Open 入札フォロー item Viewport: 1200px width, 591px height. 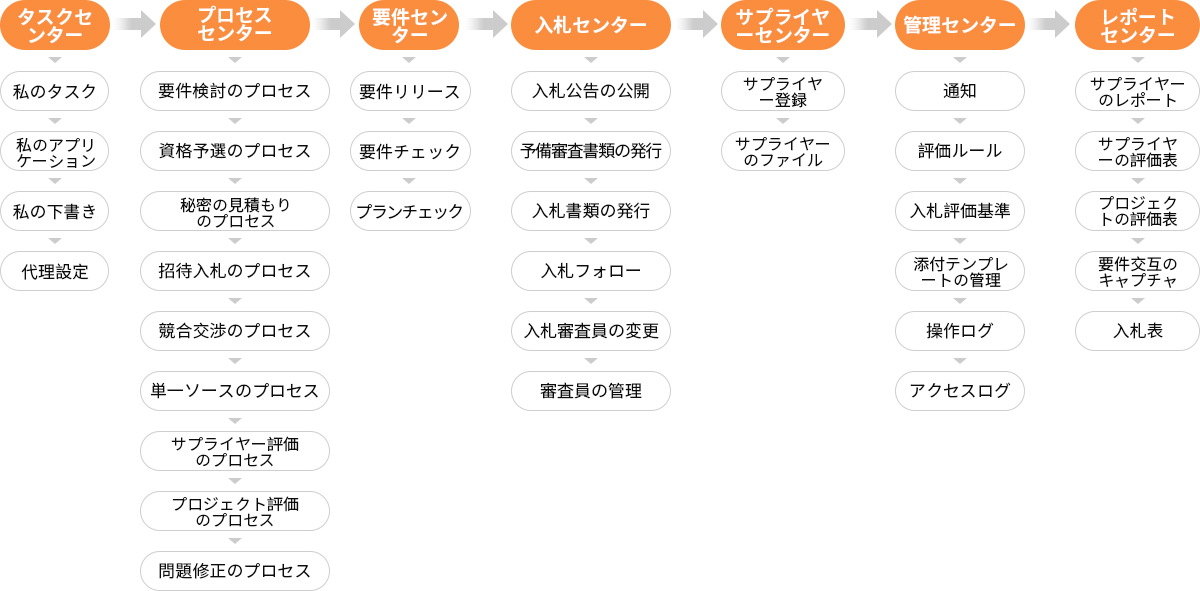pos(590,271)
